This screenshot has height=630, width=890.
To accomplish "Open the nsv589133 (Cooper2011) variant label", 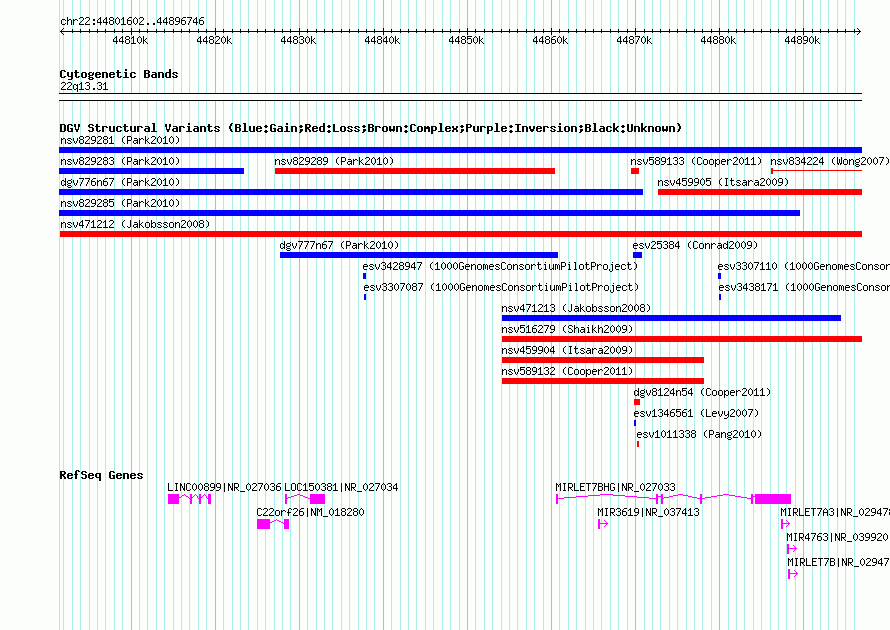I will point(696,161).
